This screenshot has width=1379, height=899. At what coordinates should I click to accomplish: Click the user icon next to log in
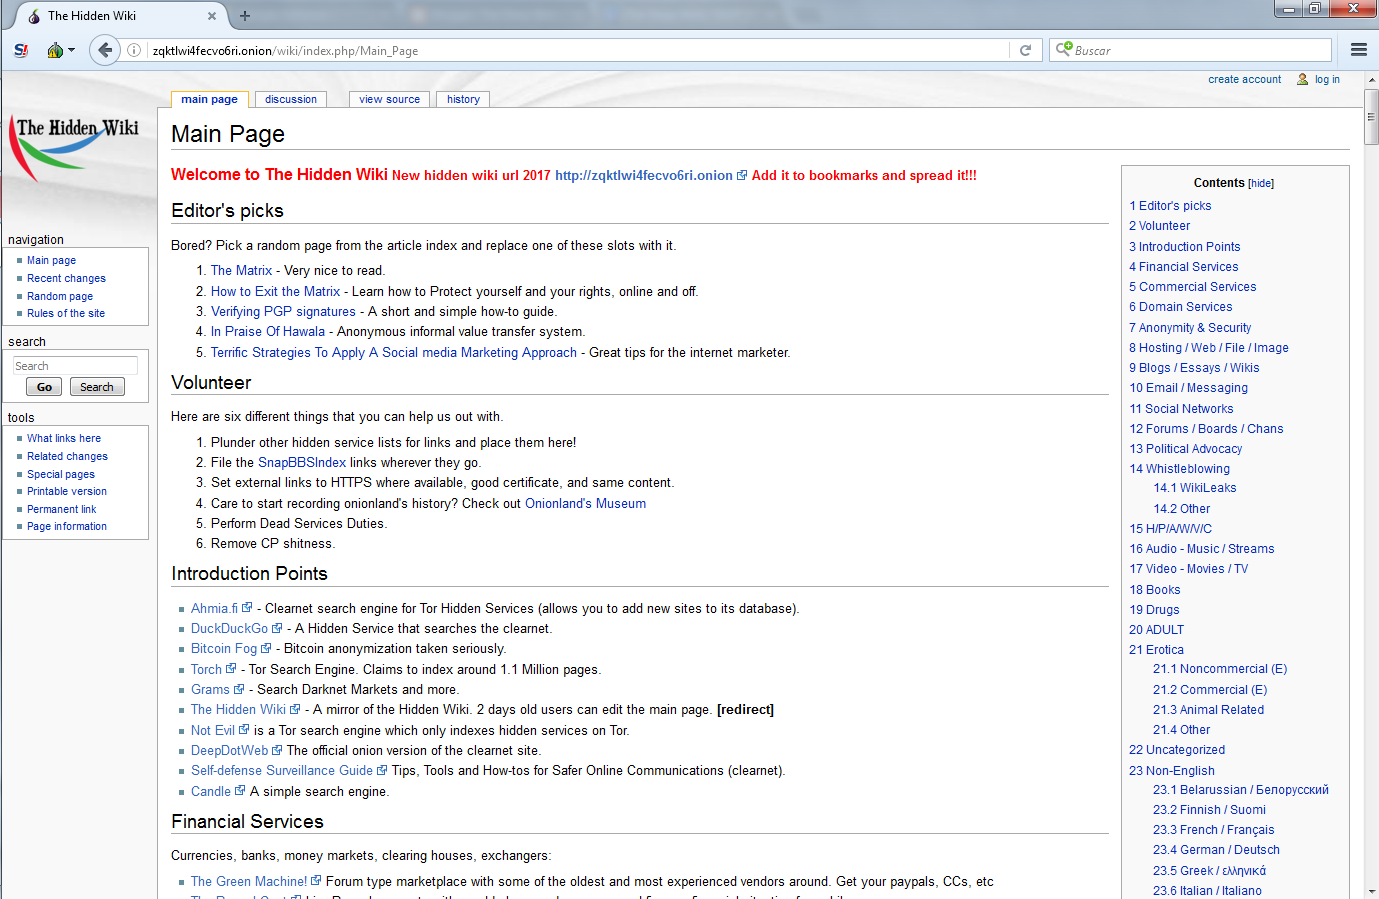(1303, 79)
